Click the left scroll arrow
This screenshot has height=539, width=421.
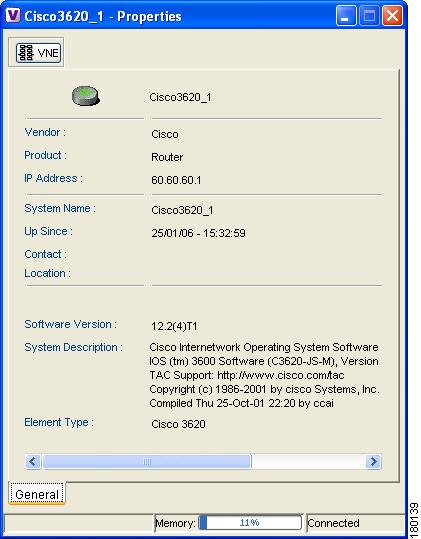point(33,461)
